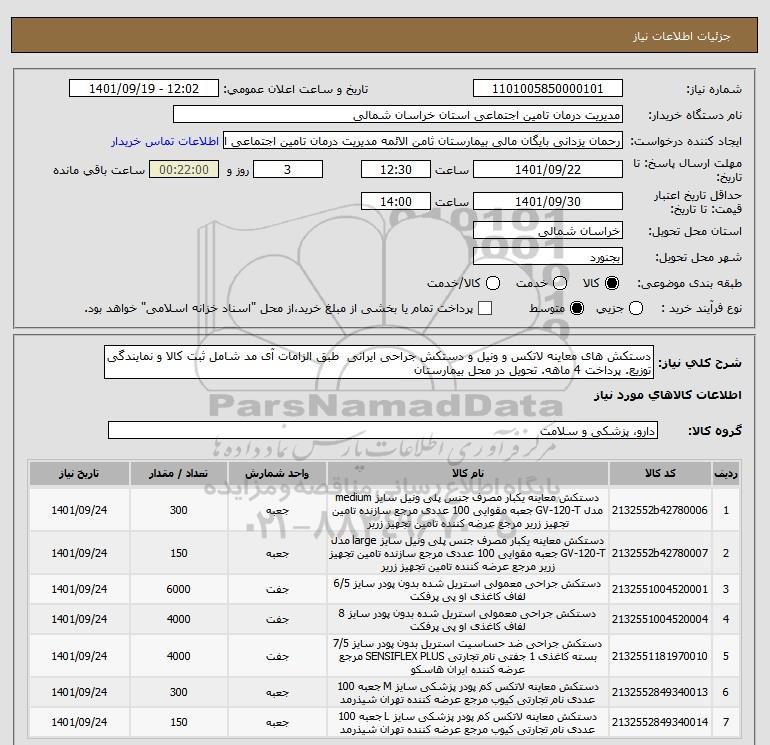Click quantity 4000 in row 4

point(178,619)
